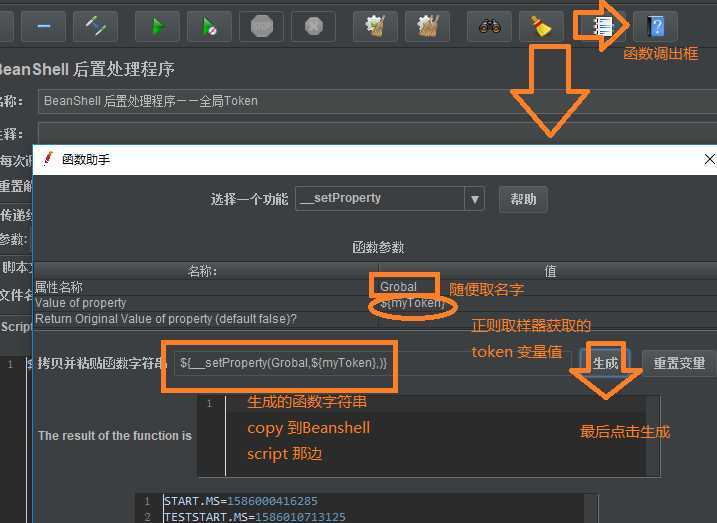Image resolution: width=717 pixels, height=523 pixels.
Task: Click the TESTSTART.MS property line
Action: pyautogui.click(x=254, y=517)
